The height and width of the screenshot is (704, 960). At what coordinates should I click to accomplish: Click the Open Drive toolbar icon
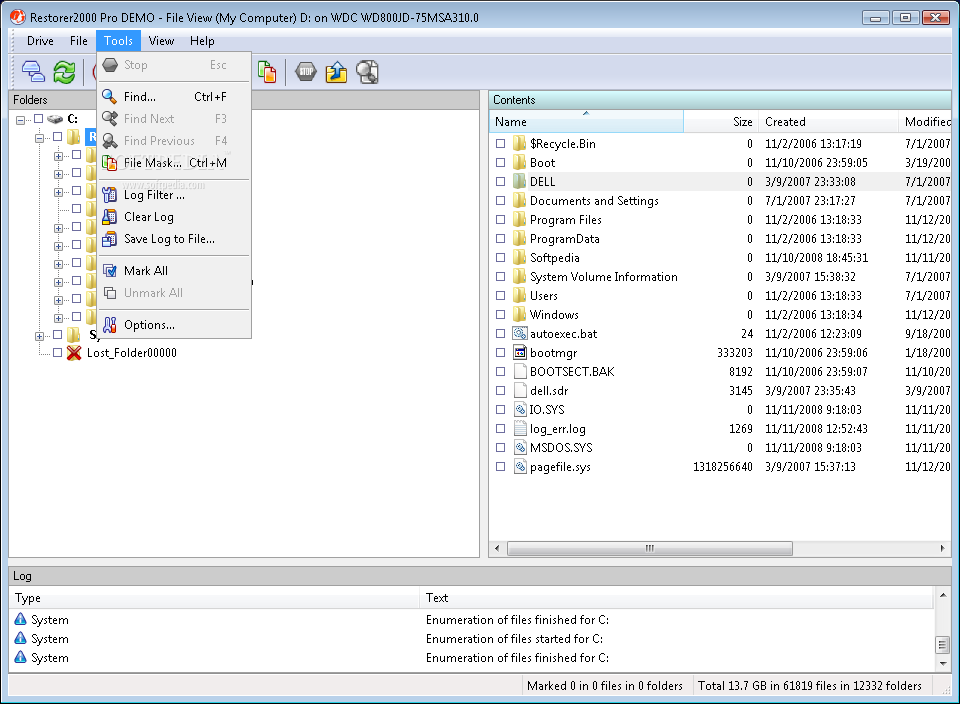[33, 72]
